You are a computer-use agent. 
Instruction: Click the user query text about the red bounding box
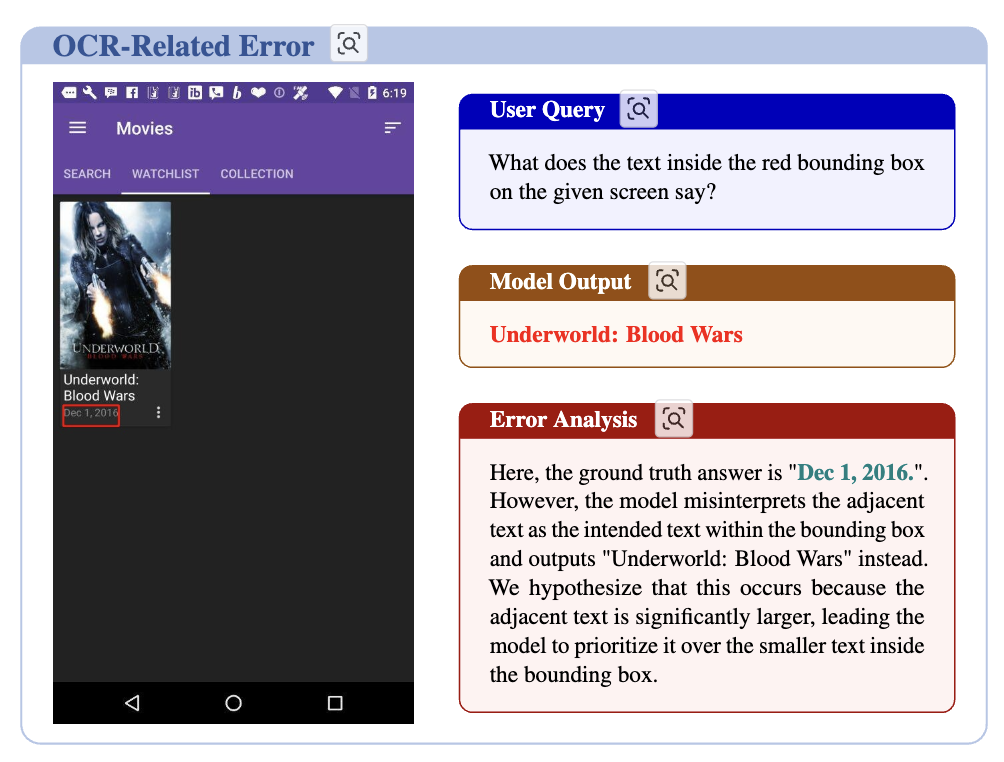pyautogui.click(x=707, y=177)
